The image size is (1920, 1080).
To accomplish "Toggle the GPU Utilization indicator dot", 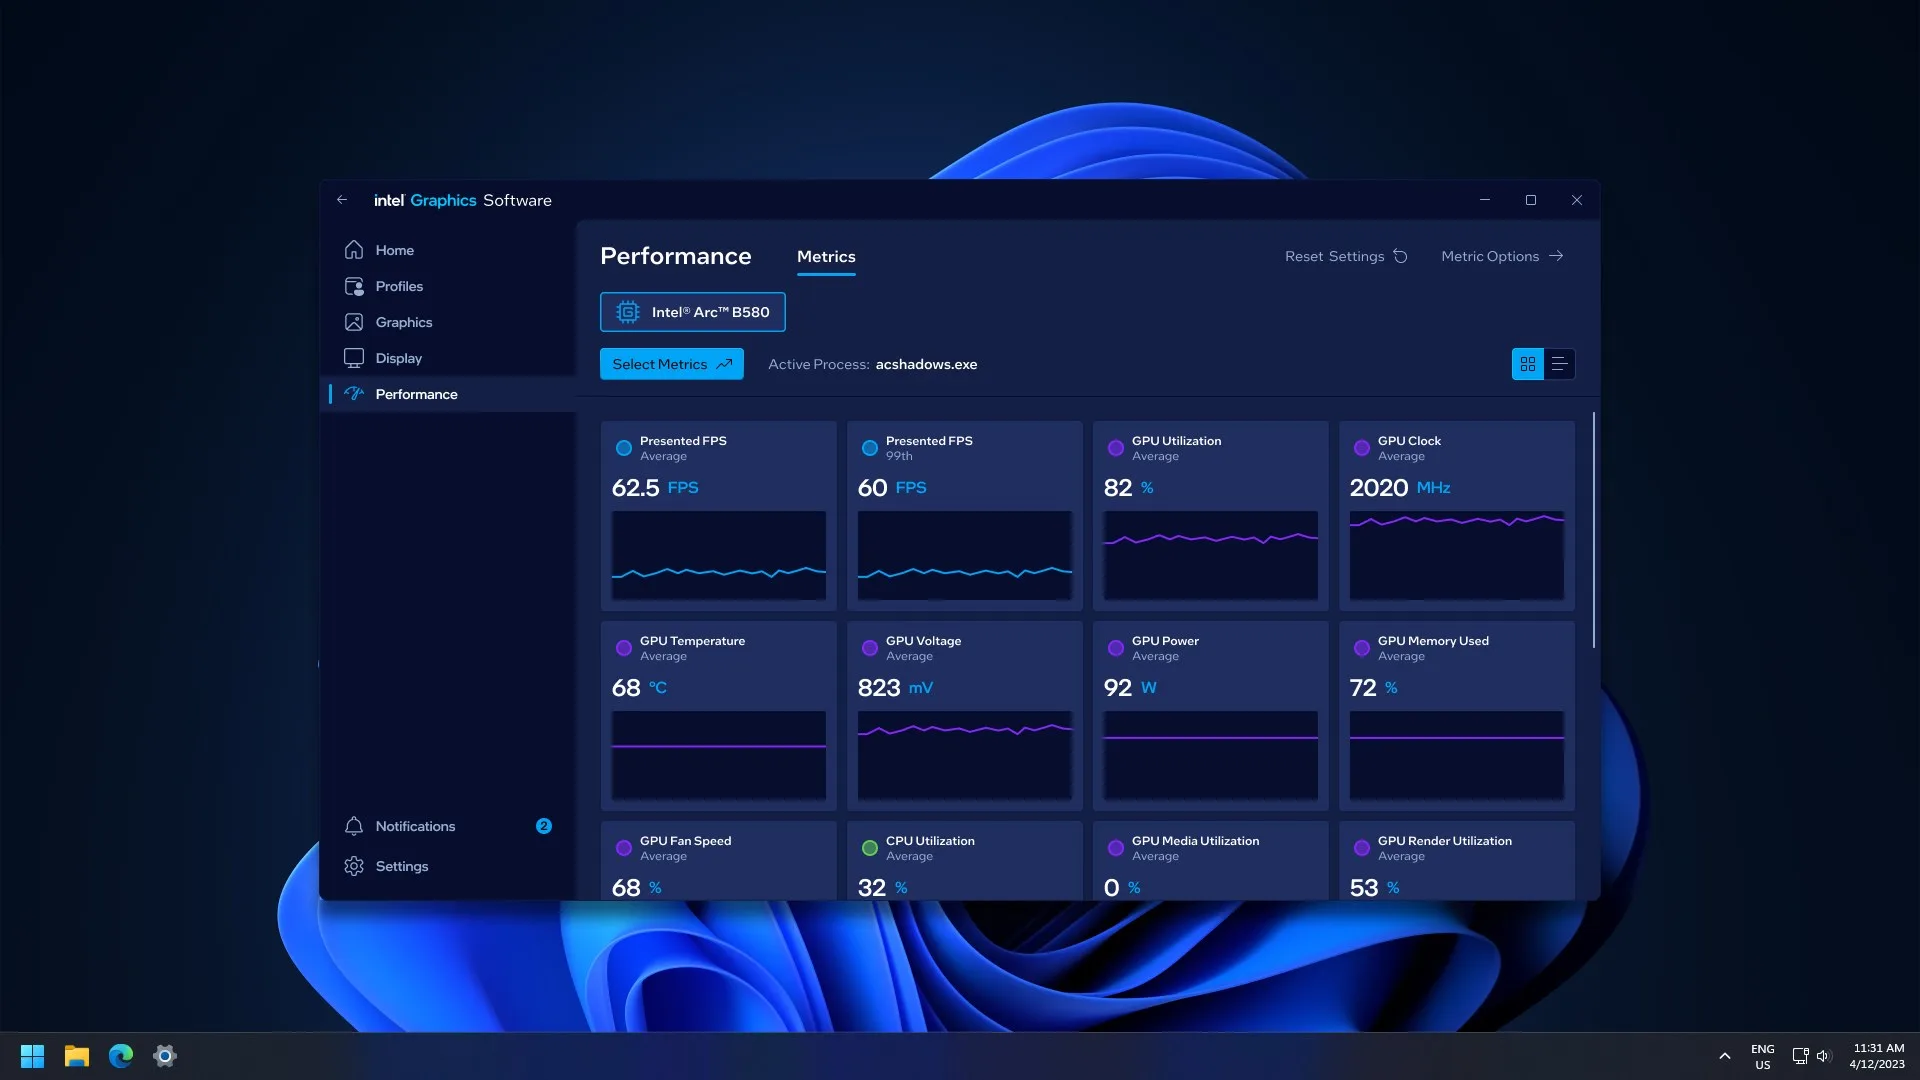I will click(x=1116, y=448).
